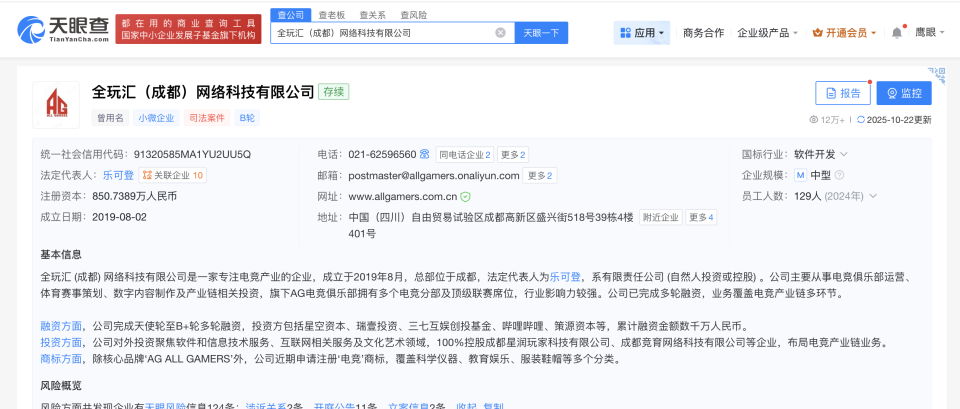The image size is (960, 409).
Task: Click the refresh icon beside update date
Action: (861, 120)
